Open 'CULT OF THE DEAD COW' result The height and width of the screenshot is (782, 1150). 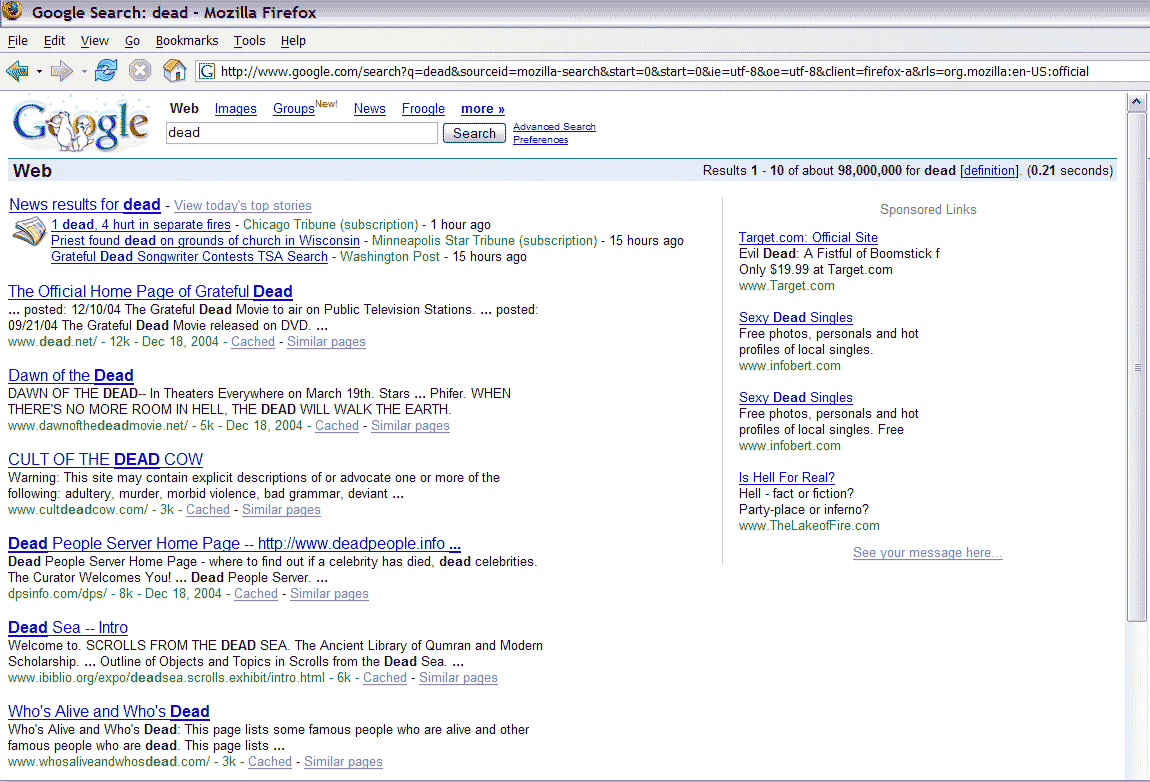click(x=105, y=460)
